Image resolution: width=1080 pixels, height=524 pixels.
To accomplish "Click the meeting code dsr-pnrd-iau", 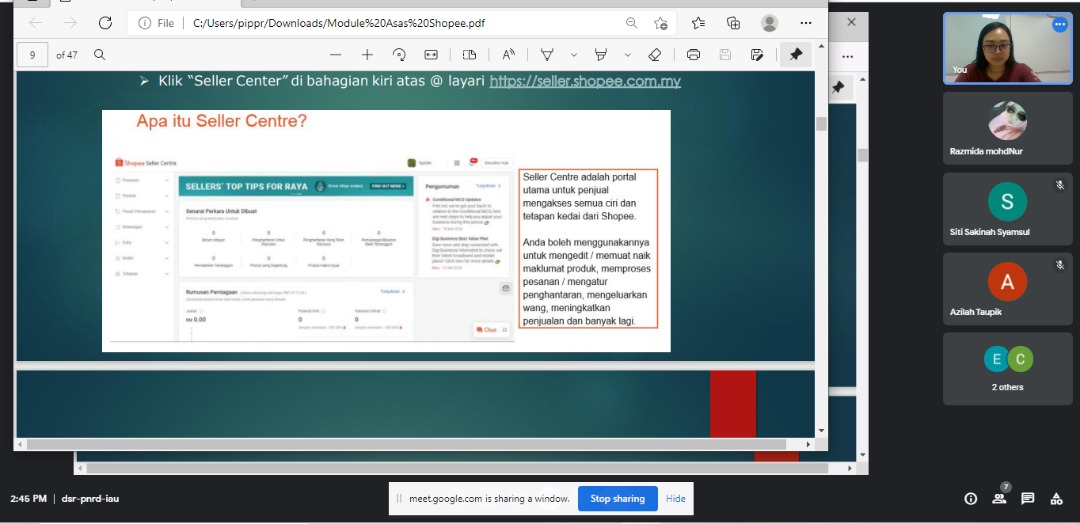I will 90,499.
